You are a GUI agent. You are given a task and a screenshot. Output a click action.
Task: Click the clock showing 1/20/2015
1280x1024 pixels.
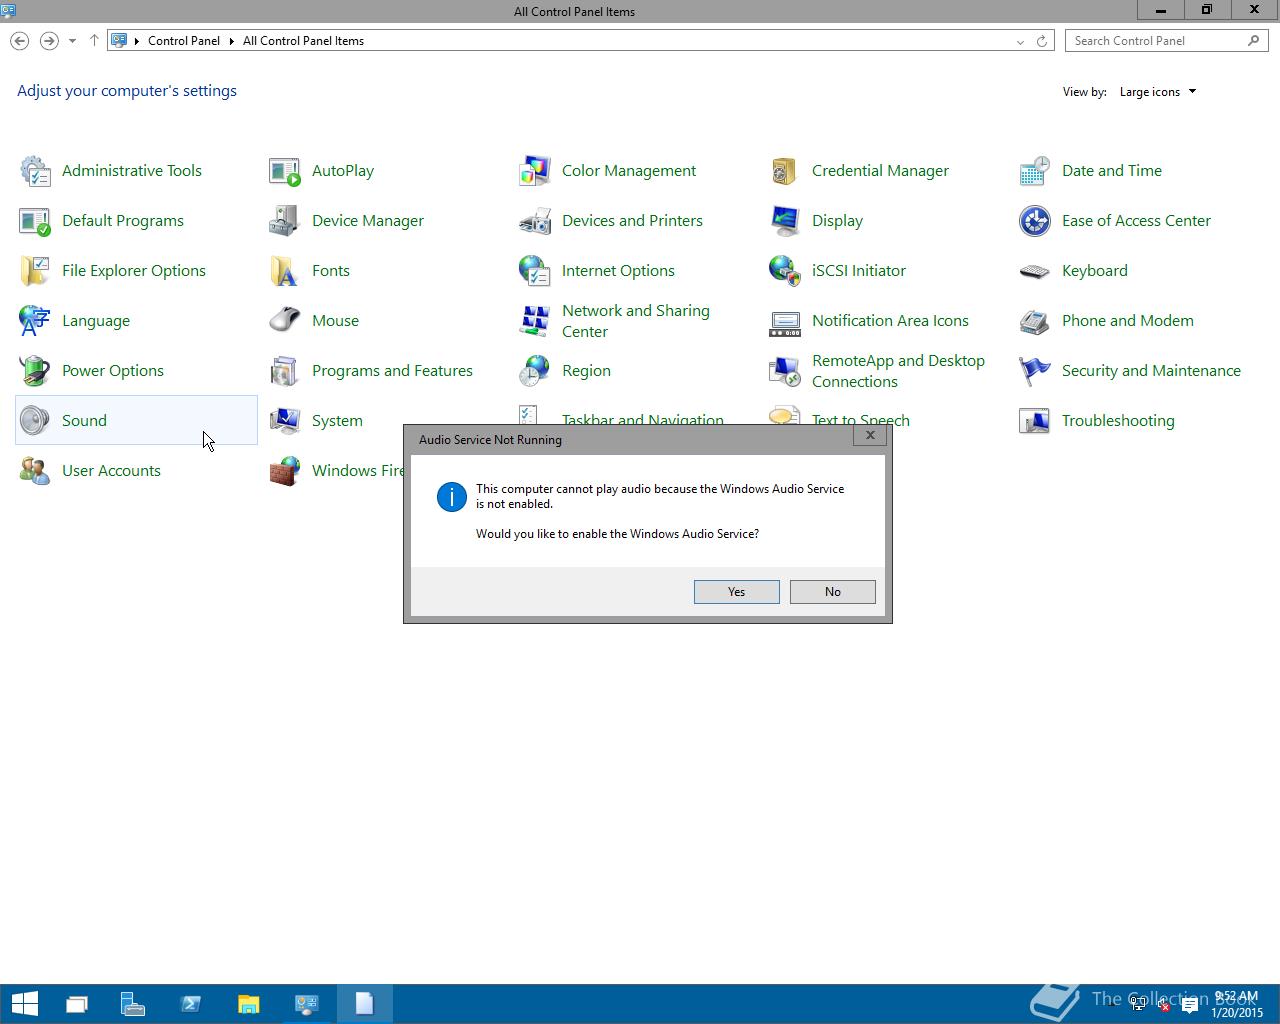click(x=1237, y=1004)
